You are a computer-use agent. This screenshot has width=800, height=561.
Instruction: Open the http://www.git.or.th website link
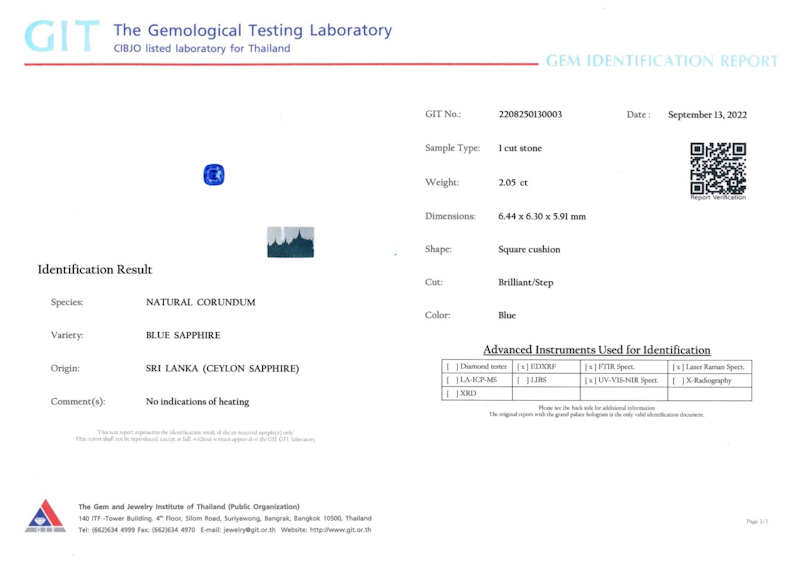click(x=340, y=530)
